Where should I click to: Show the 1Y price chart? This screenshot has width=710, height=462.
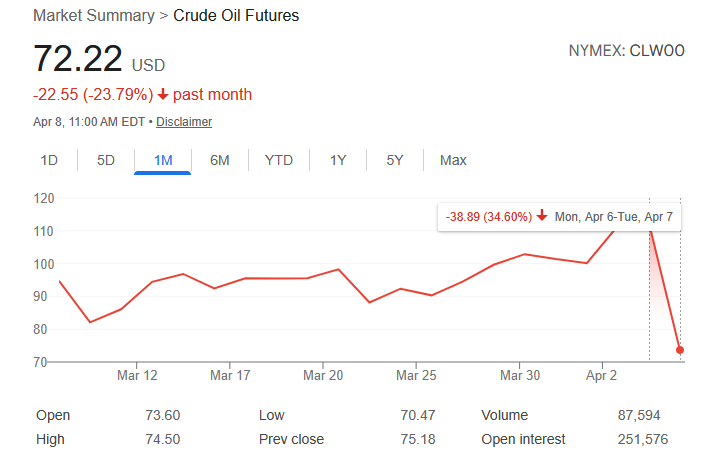pyautogui.click(x=338, y=160)
